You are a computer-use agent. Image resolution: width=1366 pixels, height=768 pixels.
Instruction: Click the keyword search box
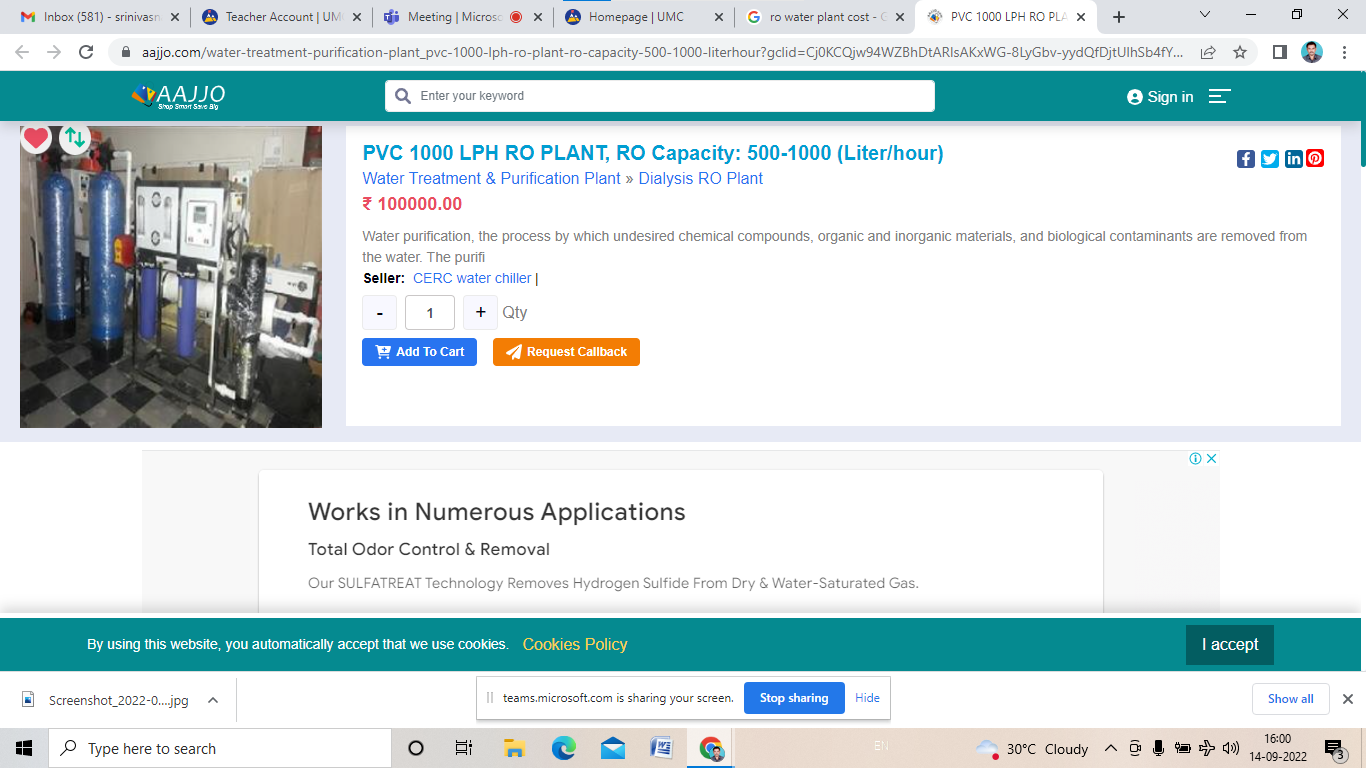pyautogui.click(x=660, y=96)
